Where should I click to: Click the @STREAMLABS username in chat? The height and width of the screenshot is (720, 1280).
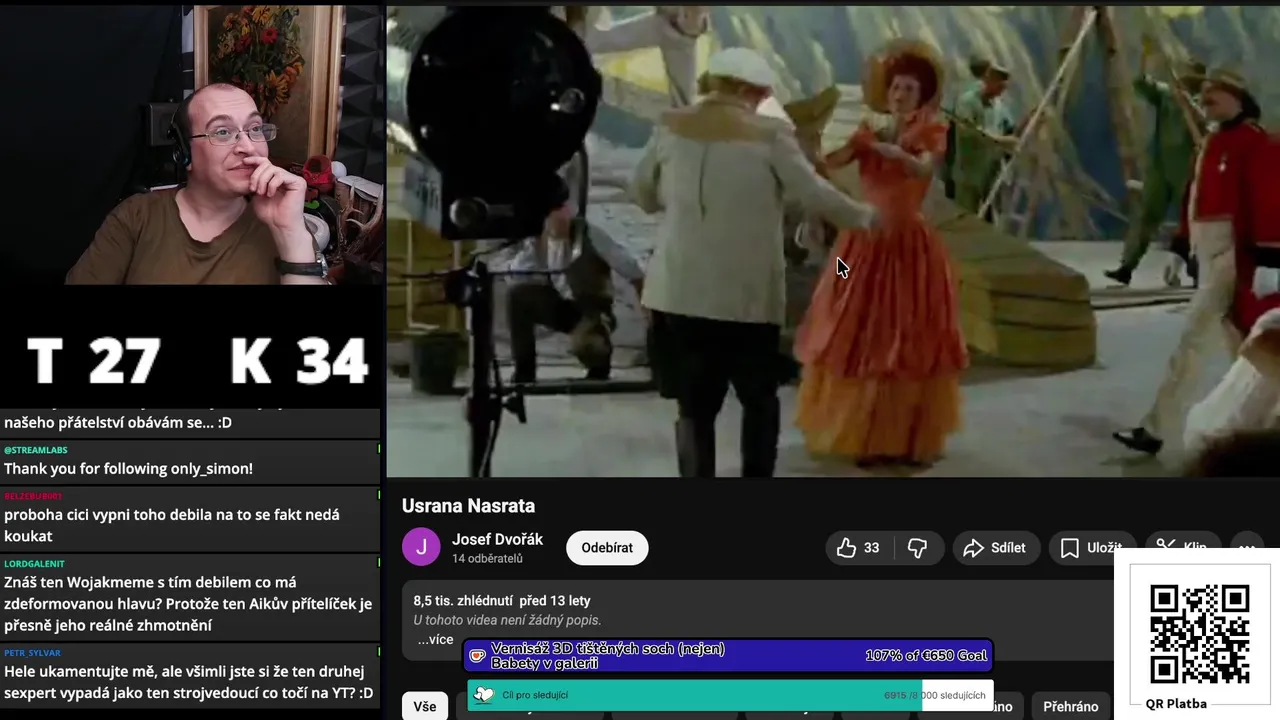(x=36, y=450)
